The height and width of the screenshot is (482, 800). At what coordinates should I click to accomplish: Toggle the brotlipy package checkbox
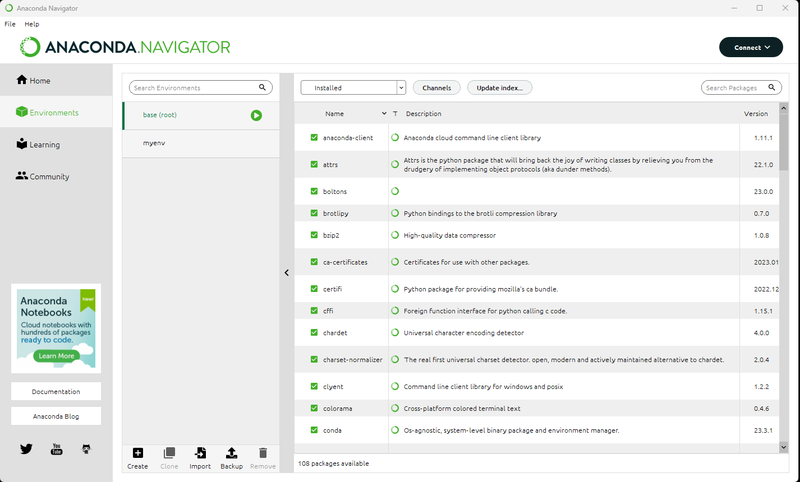[314, 213]
